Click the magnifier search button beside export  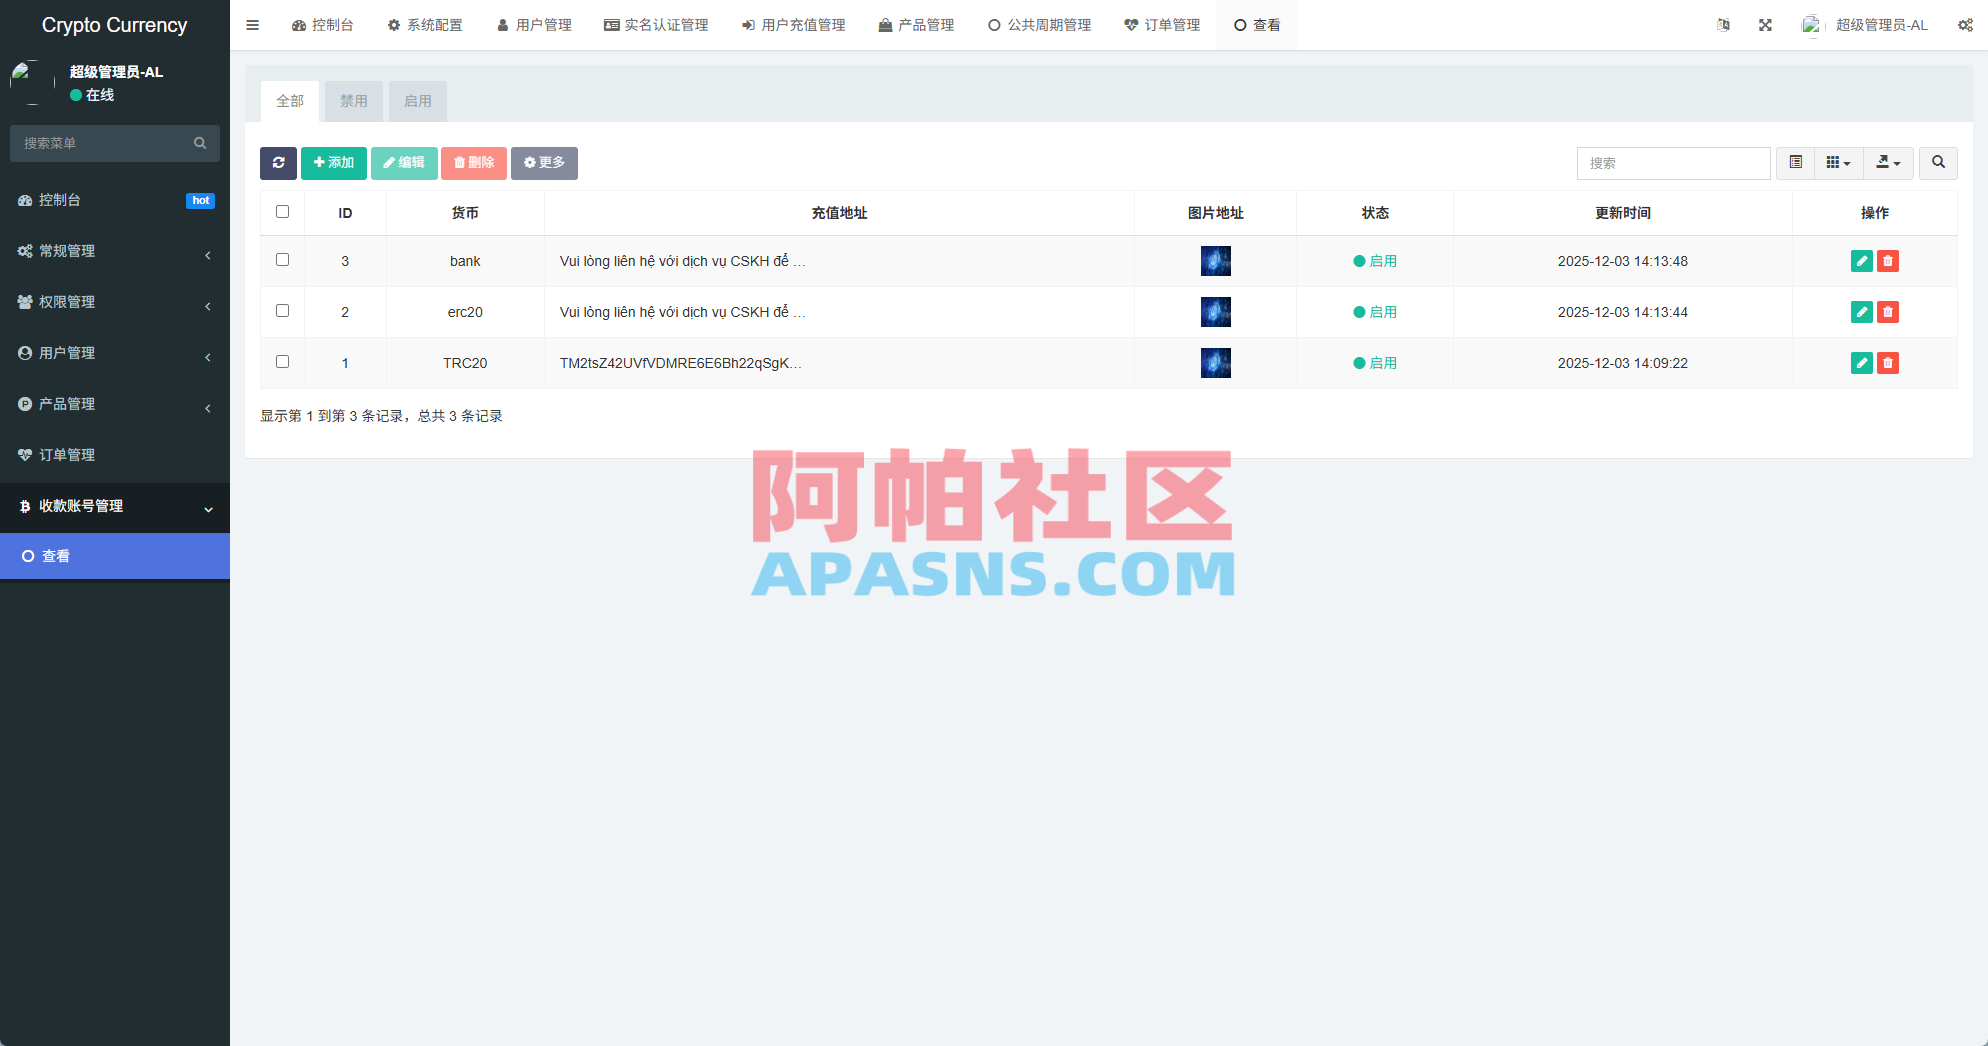click(x=1938, y=163)
